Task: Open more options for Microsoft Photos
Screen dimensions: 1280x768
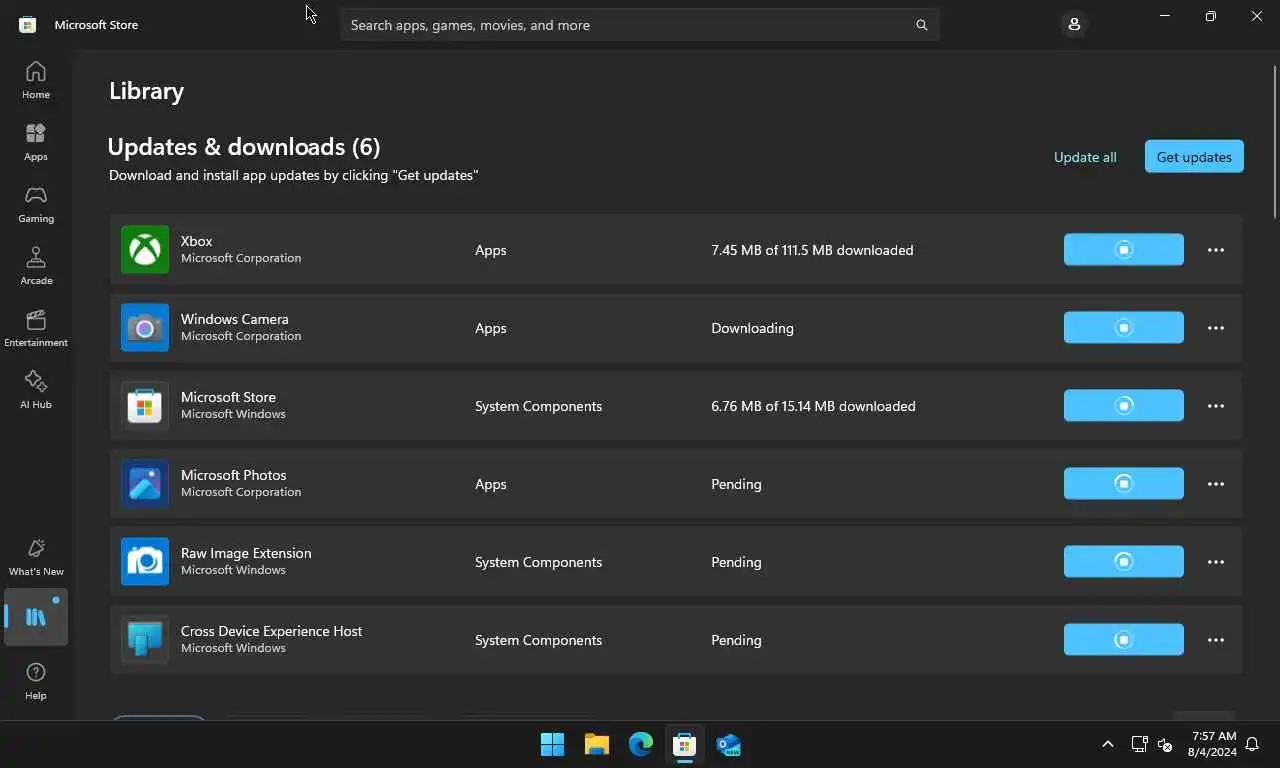Action: [1216, 484]
